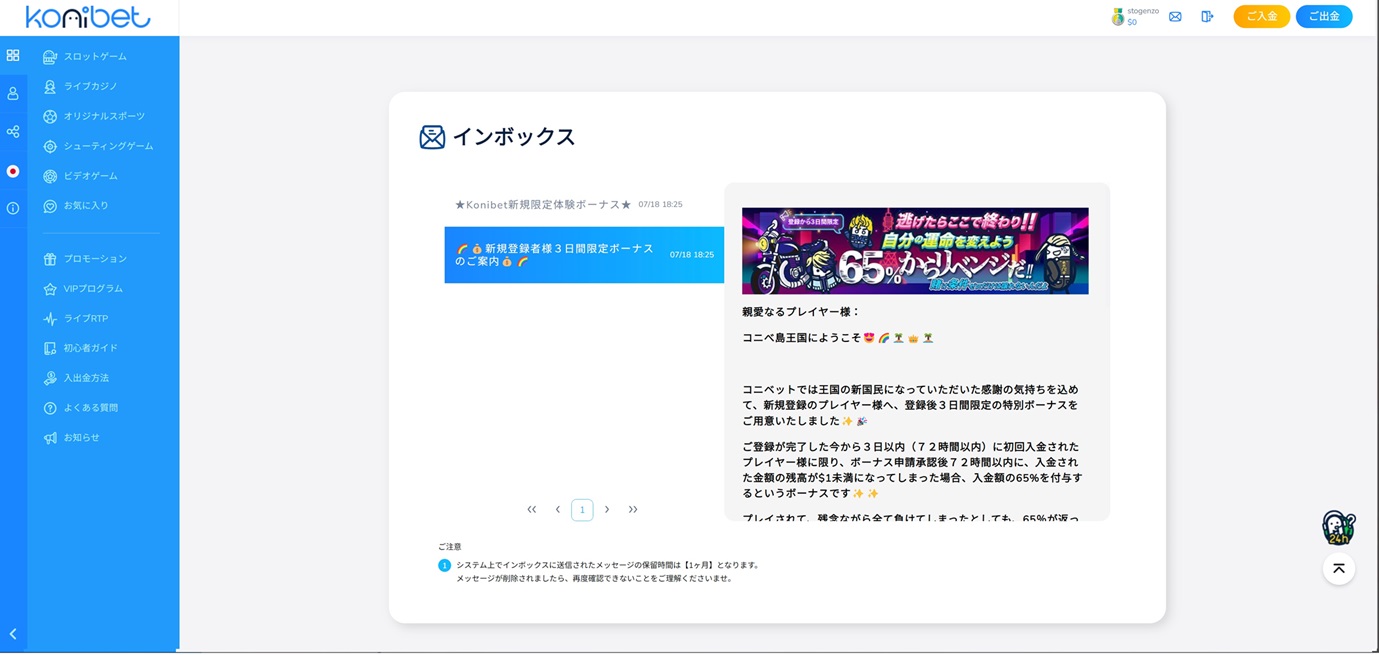Select the grid dashboard icon in sidebar

point(13,56)
